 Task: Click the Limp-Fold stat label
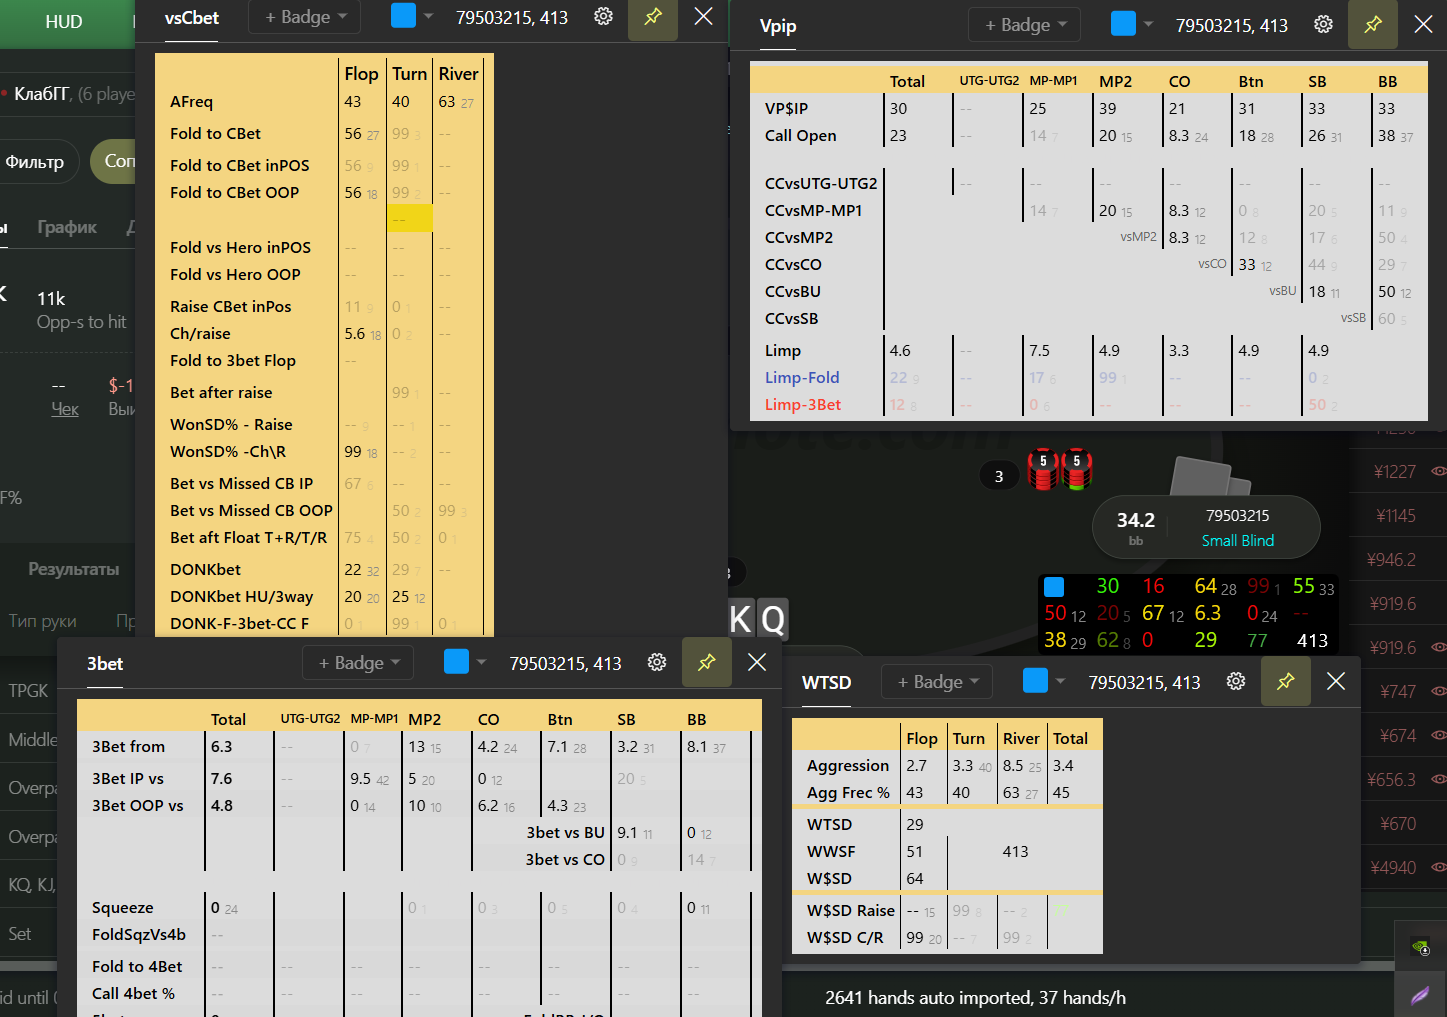pos(802,377)
